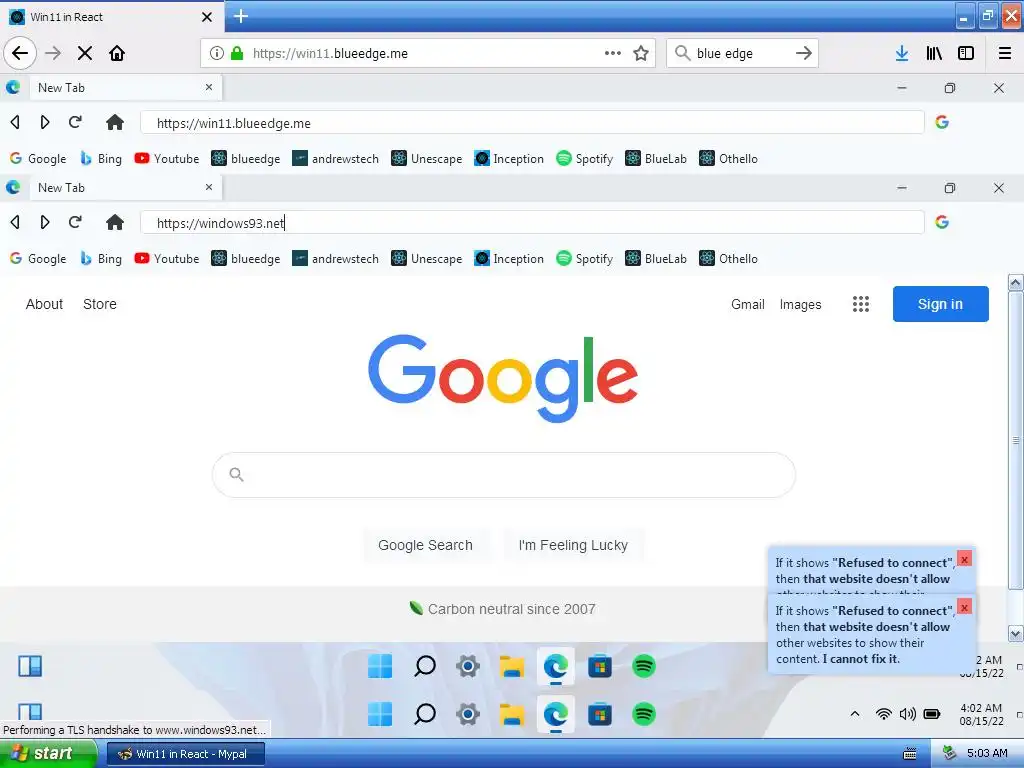This screenshot has width=1024, height=768.
Task: Open andrewstech bookmark in inner Edge window
Action: point(335,259)
